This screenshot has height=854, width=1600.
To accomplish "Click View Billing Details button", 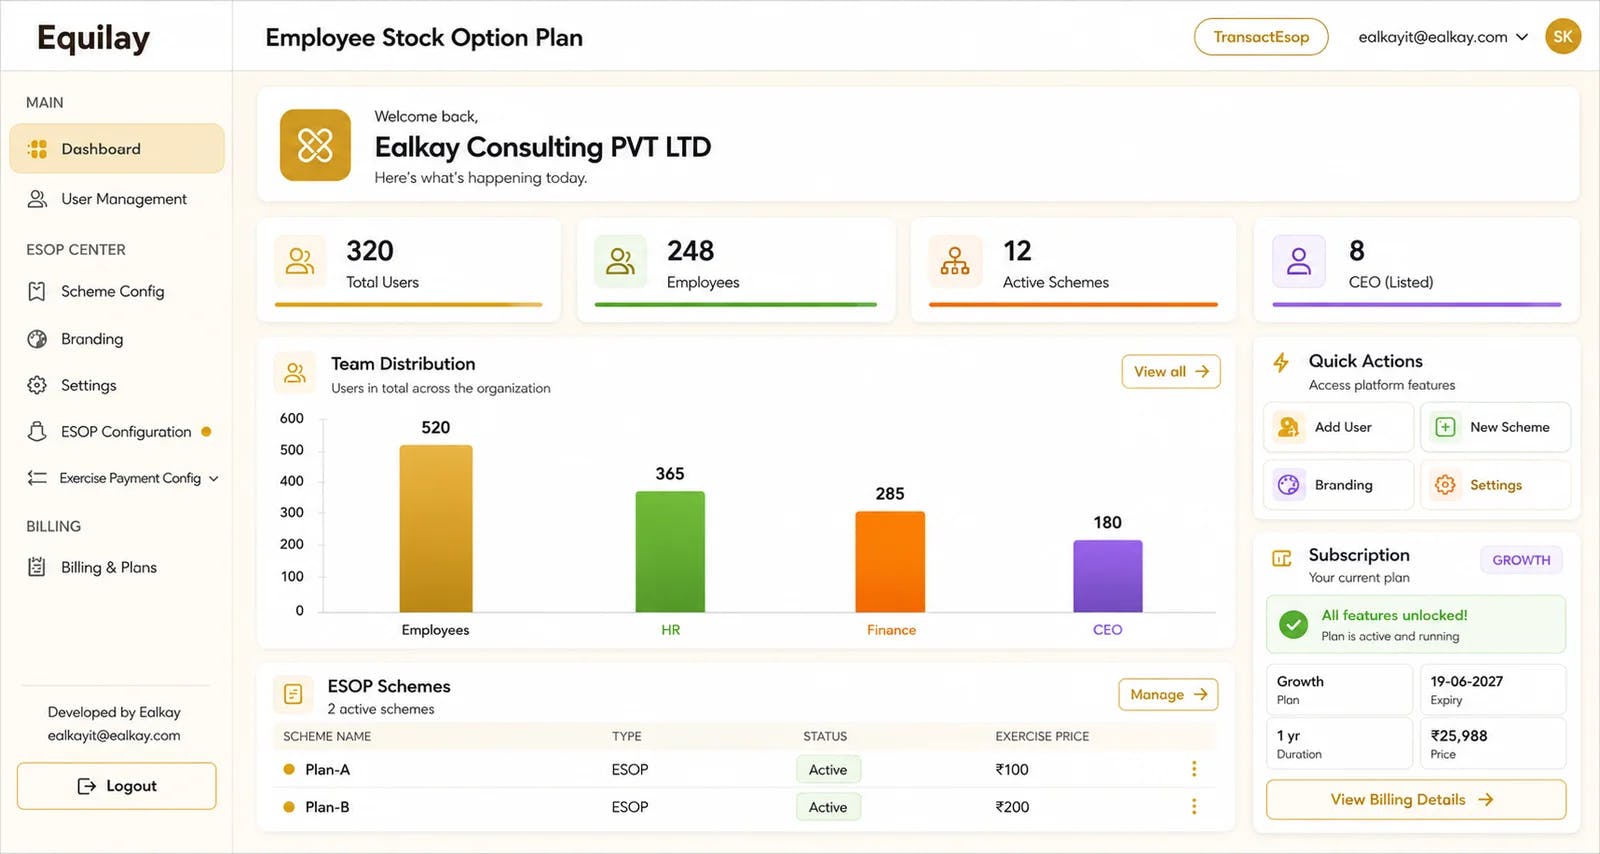I will (x=1416, y=799).
